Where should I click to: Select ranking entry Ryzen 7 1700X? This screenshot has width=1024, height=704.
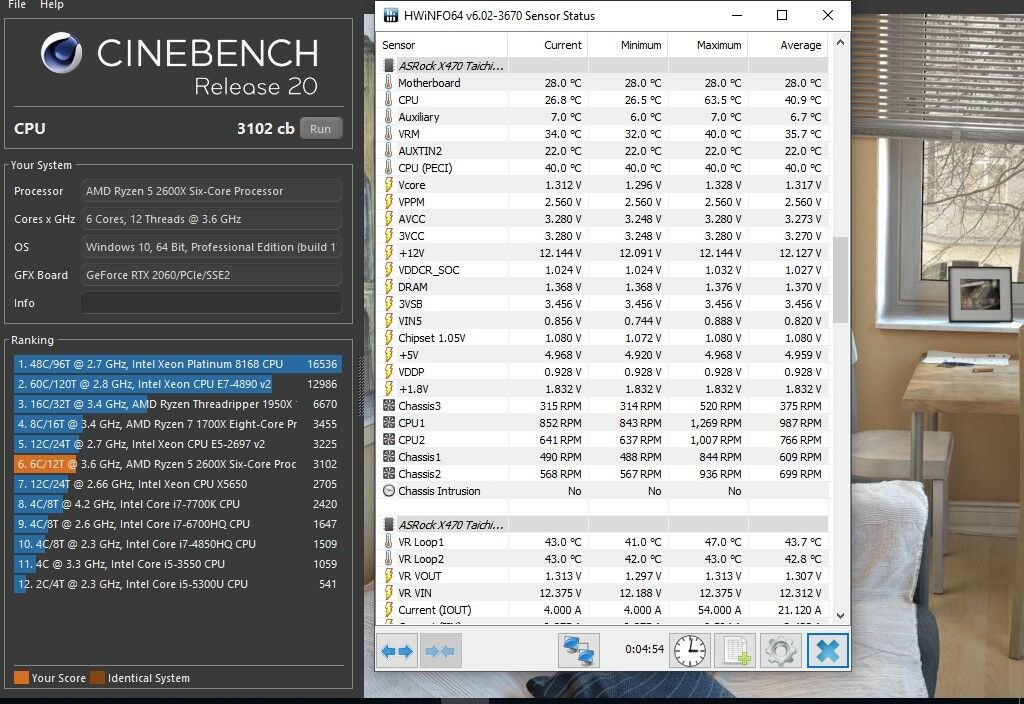[x=176, y=424]
